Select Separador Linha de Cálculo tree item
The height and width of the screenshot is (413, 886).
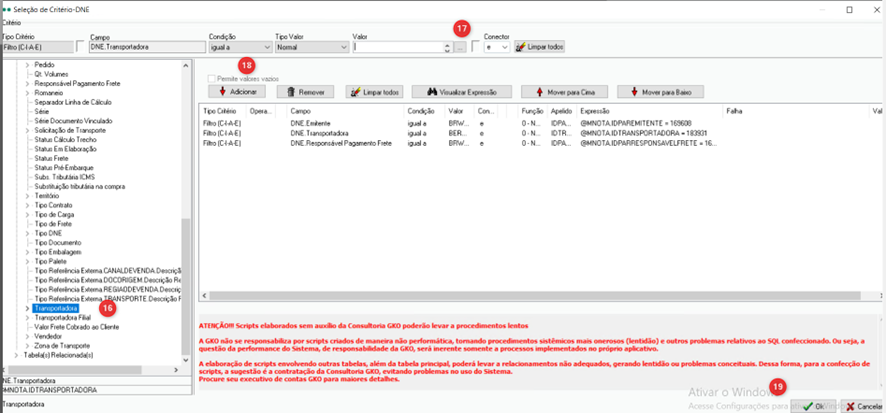73,102
